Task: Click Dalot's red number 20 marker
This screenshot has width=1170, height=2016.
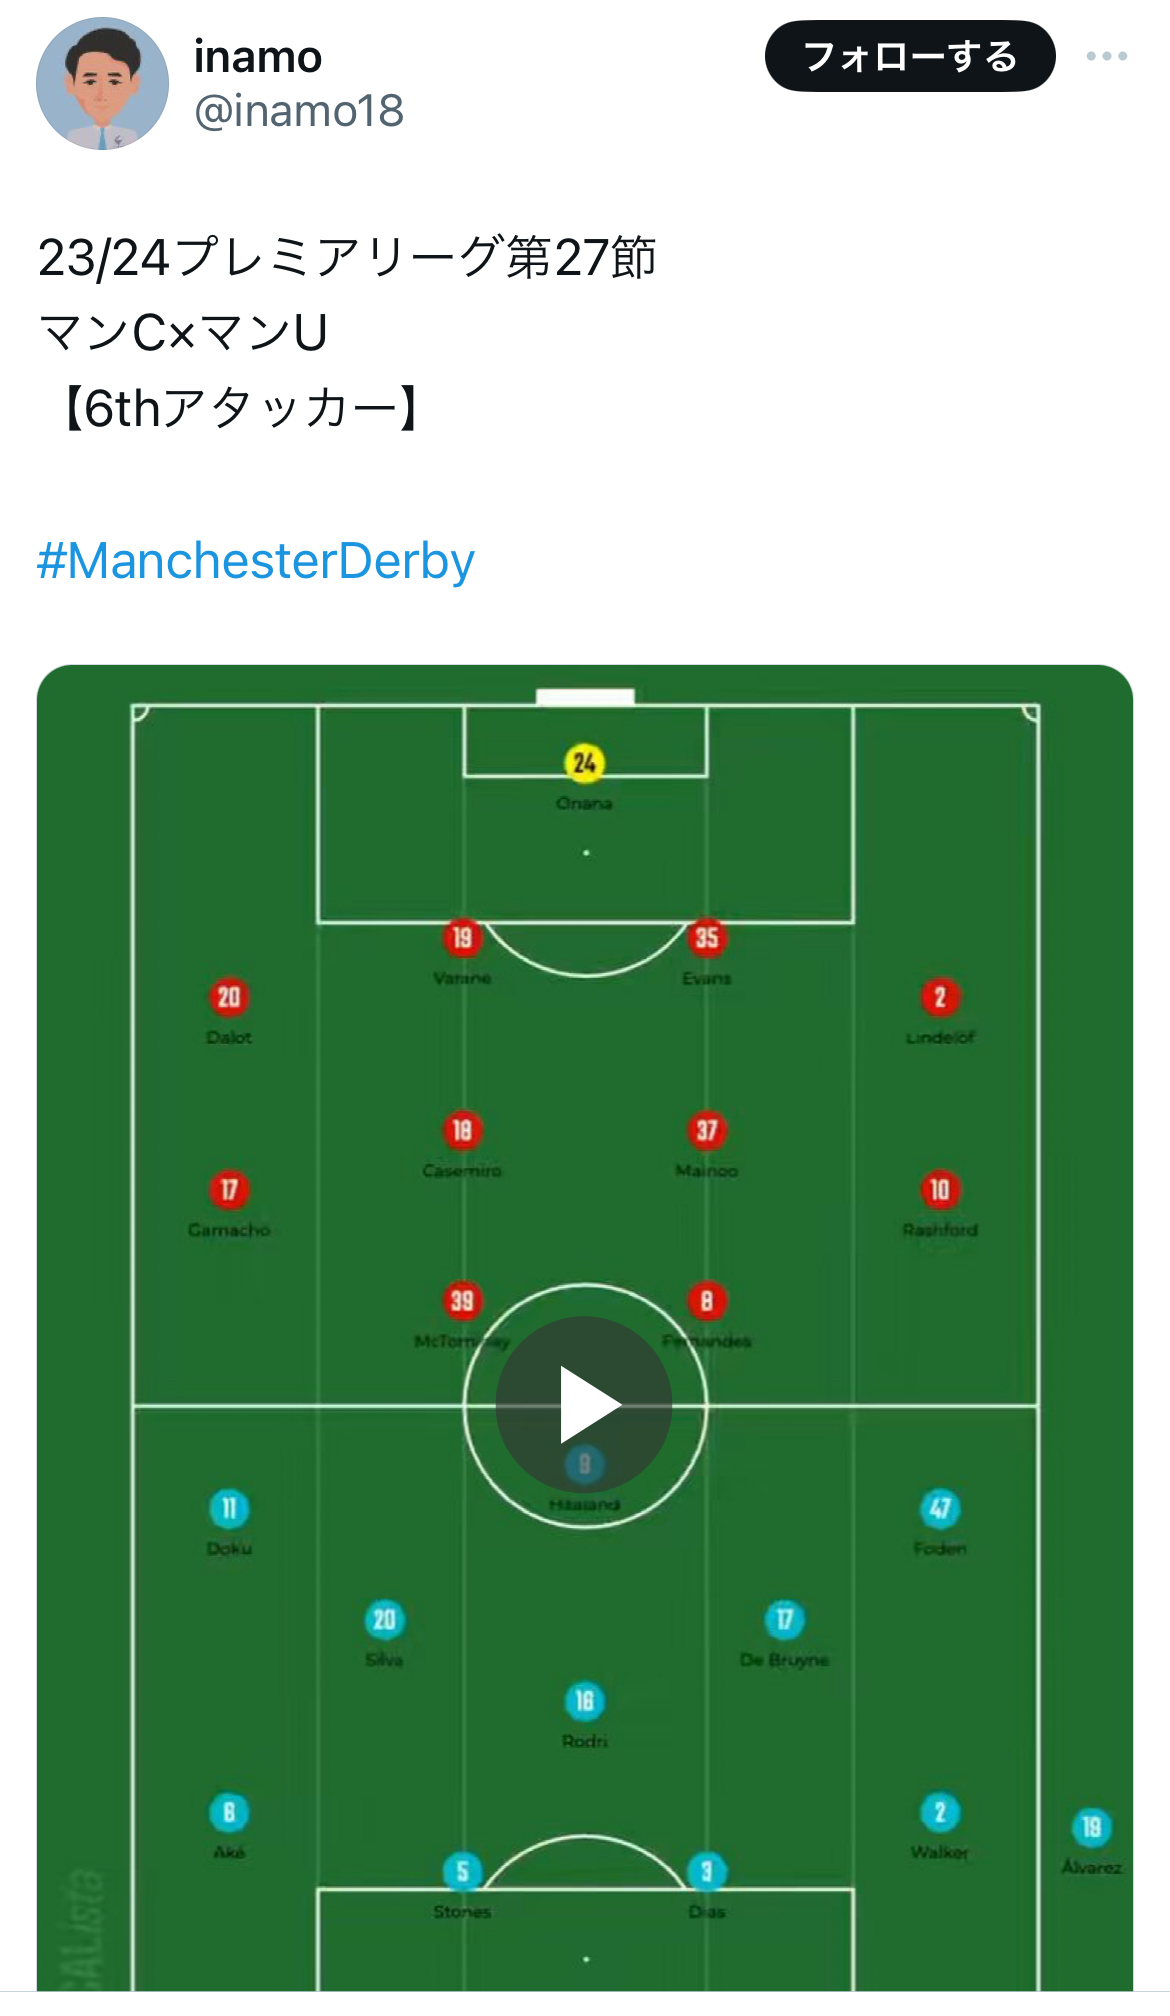Action: 229,997
